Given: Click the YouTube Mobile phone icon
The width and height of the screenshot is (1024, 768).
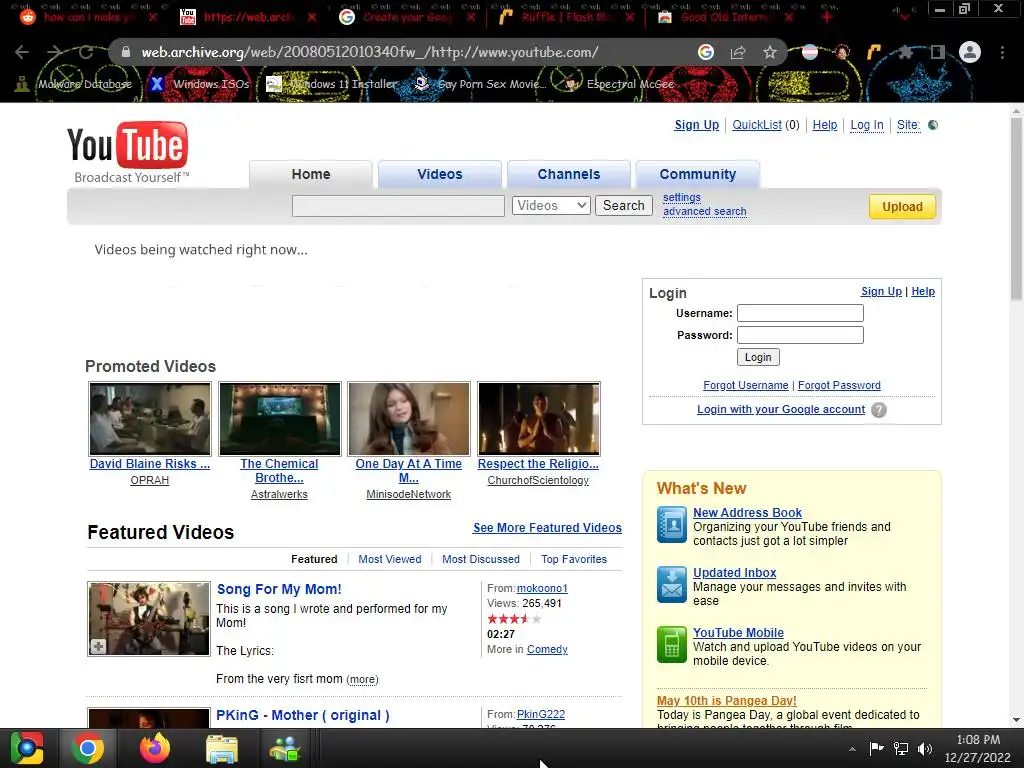Looking at the screenshot, I should coord(671,645).
